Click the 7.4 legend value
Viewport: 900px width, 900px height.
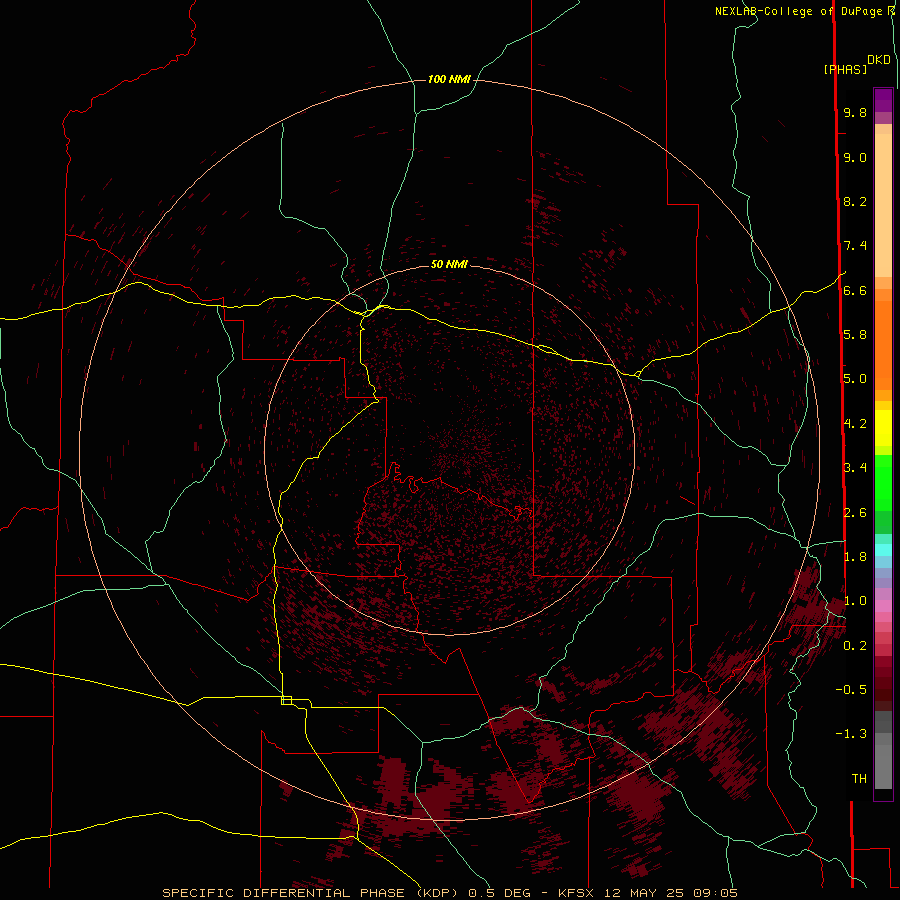tap(855, 246)
